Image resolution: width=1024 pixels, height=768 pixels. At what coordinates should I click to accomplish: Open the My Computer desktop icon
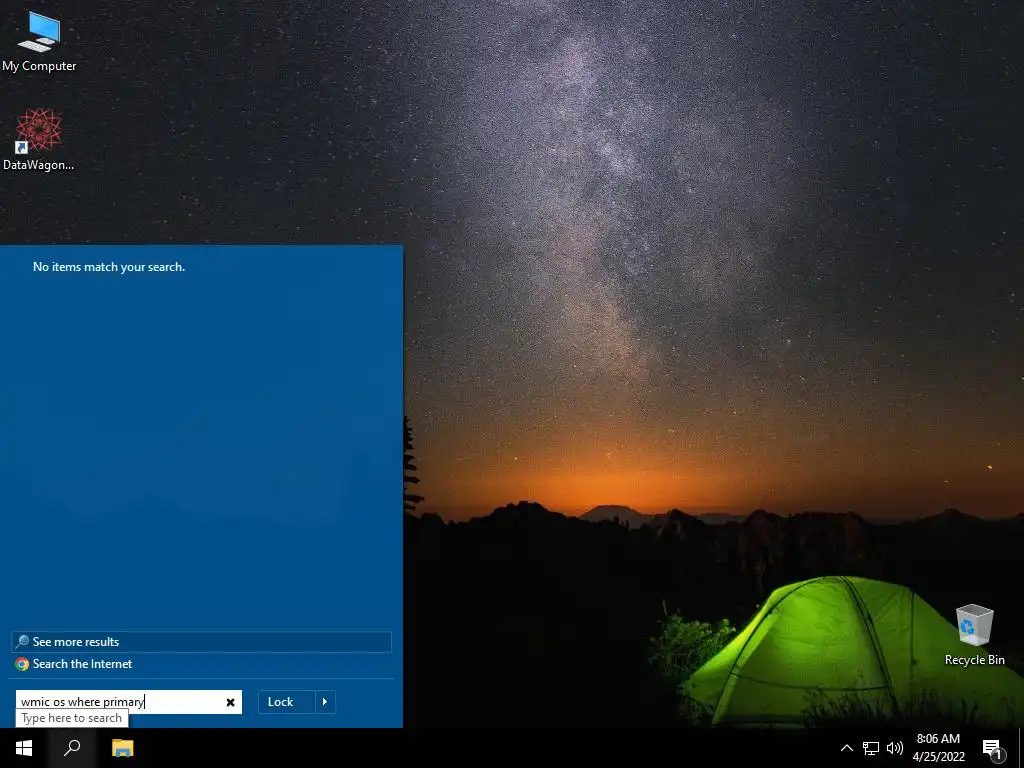pyautogui.click(x=39, y=40)
